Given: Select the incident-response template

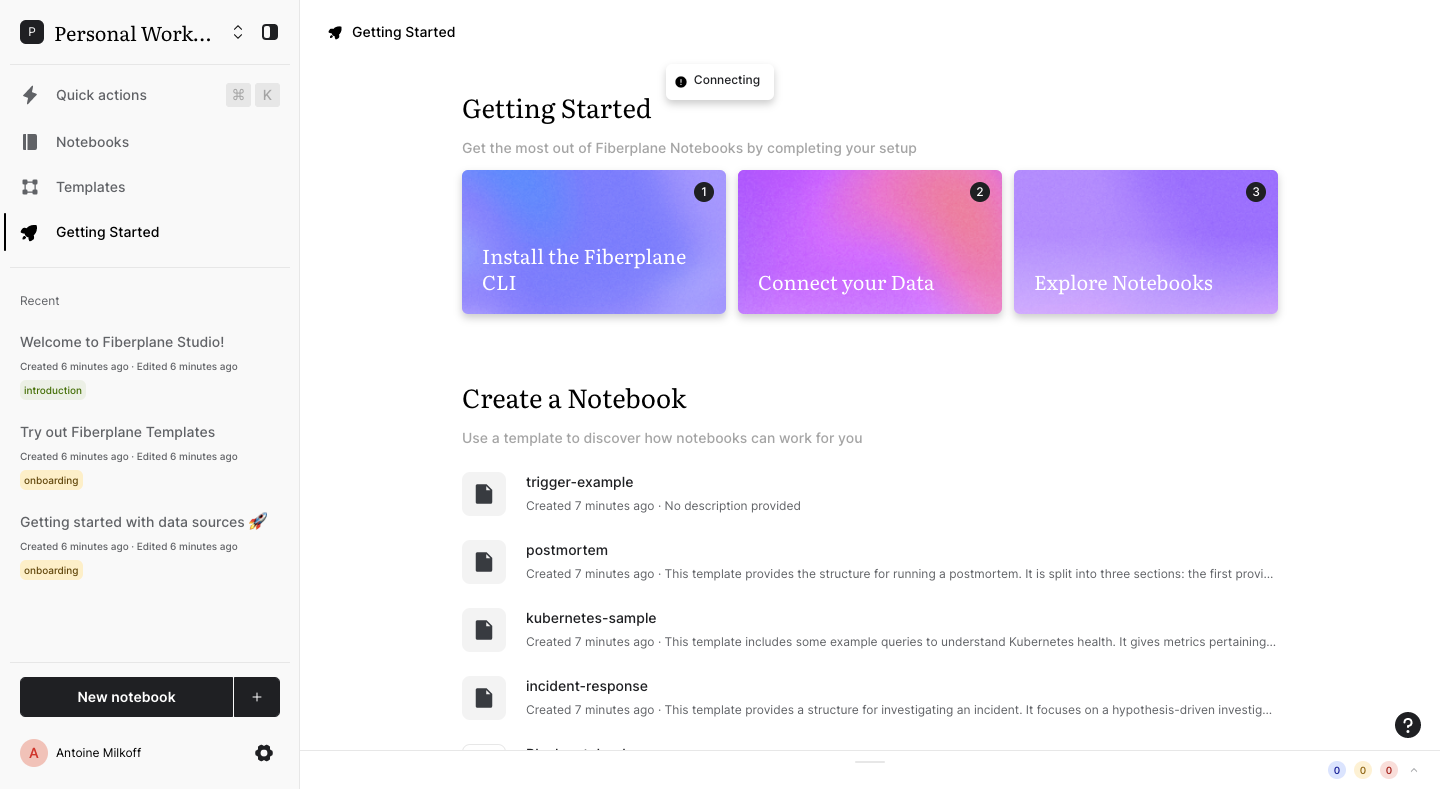Looking at the screenshot, I should coord(587,686).
